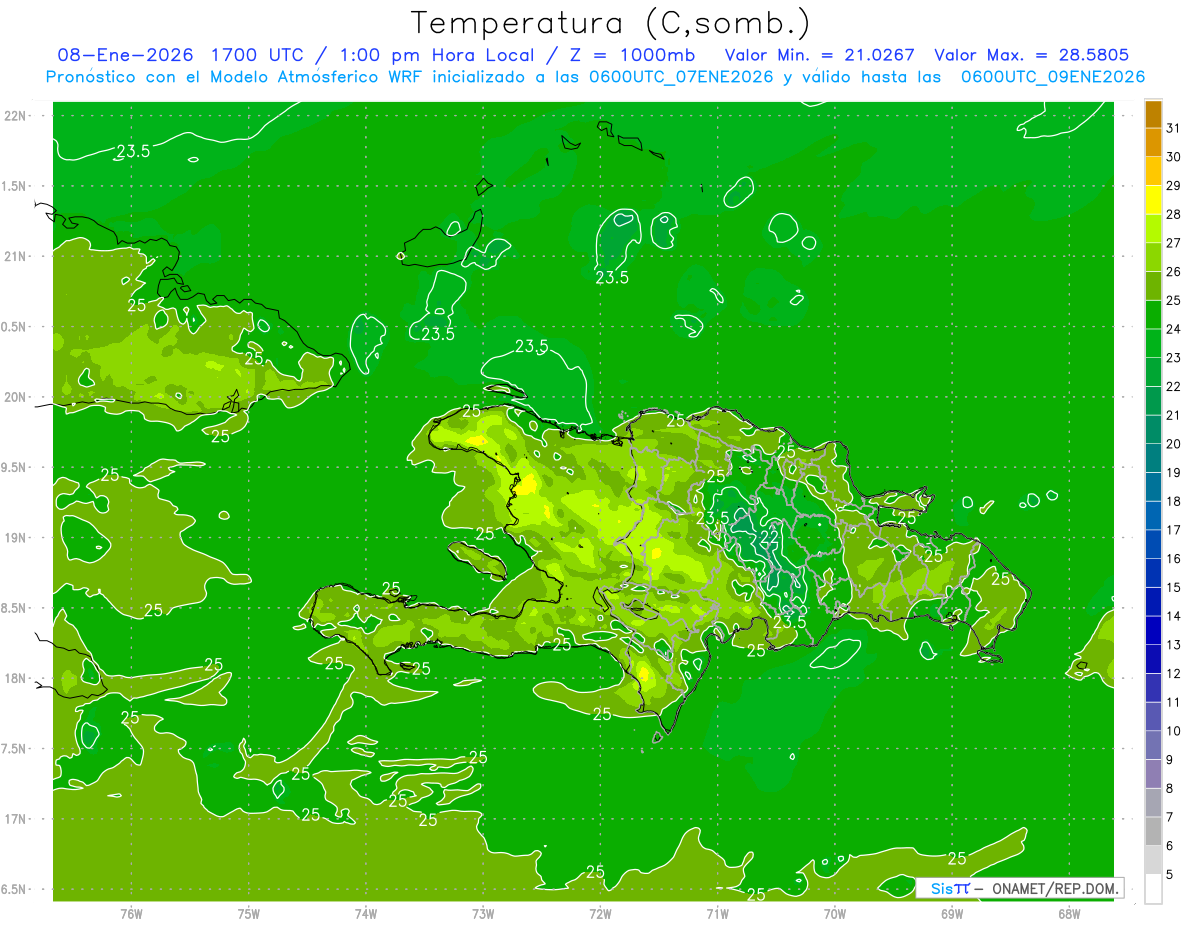Viewport: 1200px width, 927px height.
Task: Click the "72W" longitude axis label
Action: coord(600,913)
